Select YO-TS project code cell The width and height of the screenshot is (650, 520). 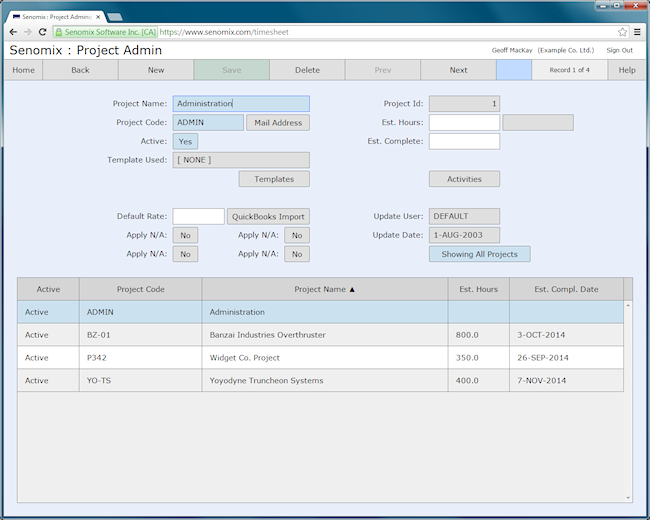coord(141,380)
